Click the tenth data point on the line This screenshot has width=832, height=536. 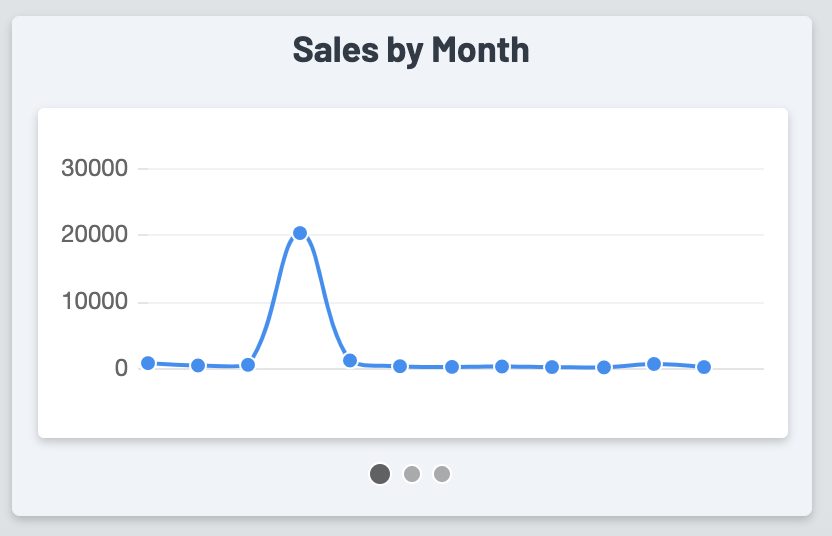coord(604,367)
